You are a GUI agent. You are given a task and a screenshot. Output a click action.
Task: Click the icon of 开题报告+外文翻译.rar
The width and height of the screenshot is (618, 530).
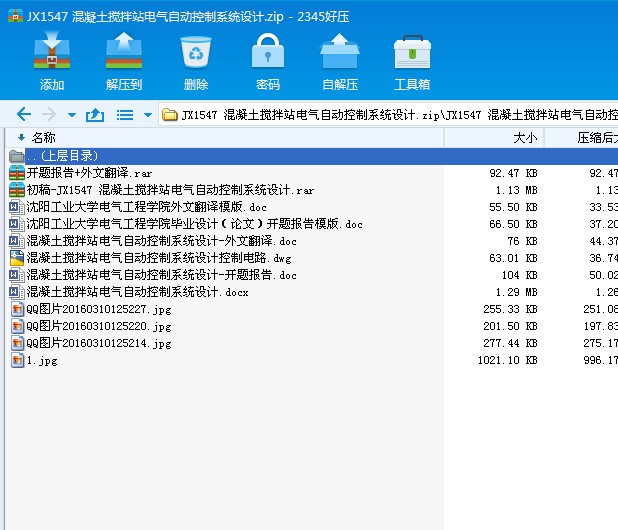click(17, 173)
